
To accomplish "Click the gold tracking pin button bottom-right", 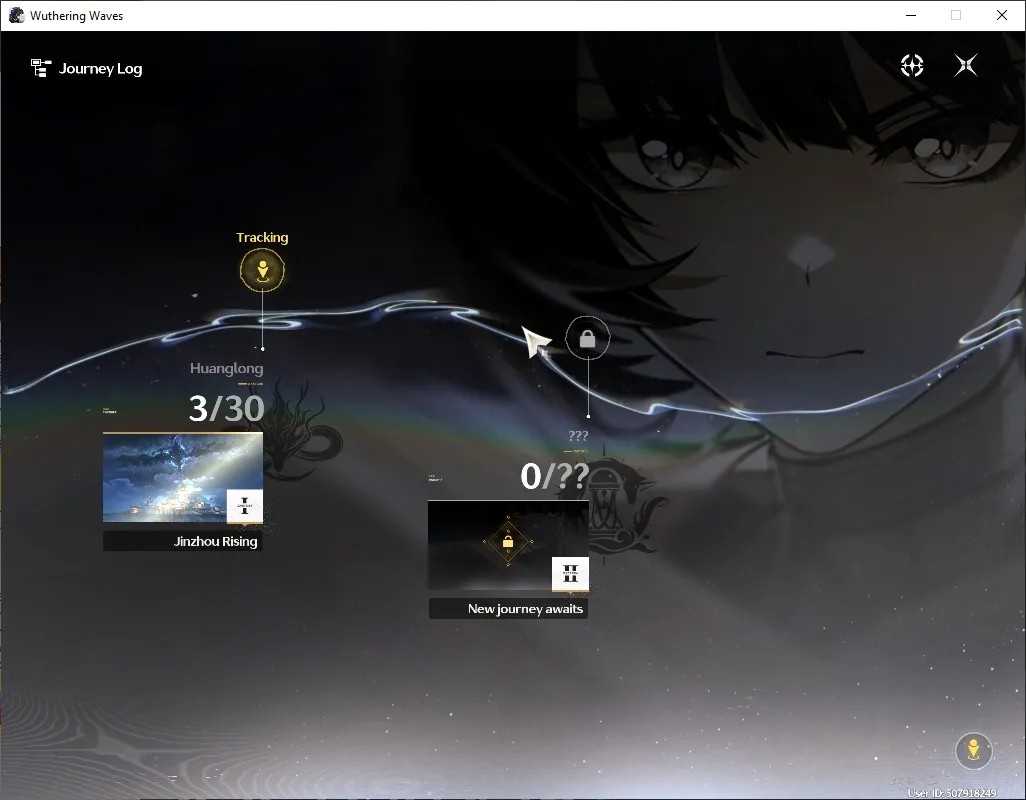I will 974,750.
